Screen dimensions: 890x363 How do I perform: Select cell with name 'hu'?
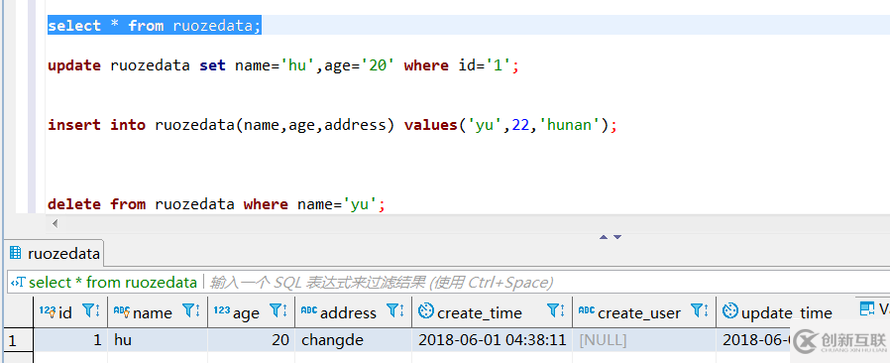(157, 340)
